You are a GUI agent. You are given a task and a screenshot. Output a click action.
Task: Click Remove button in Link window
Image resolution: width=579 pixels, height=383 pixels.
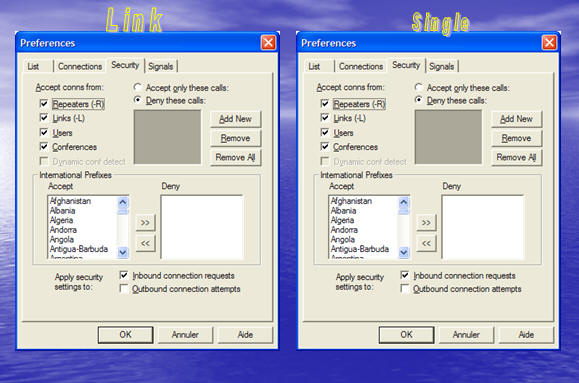[x=236, y=138]
